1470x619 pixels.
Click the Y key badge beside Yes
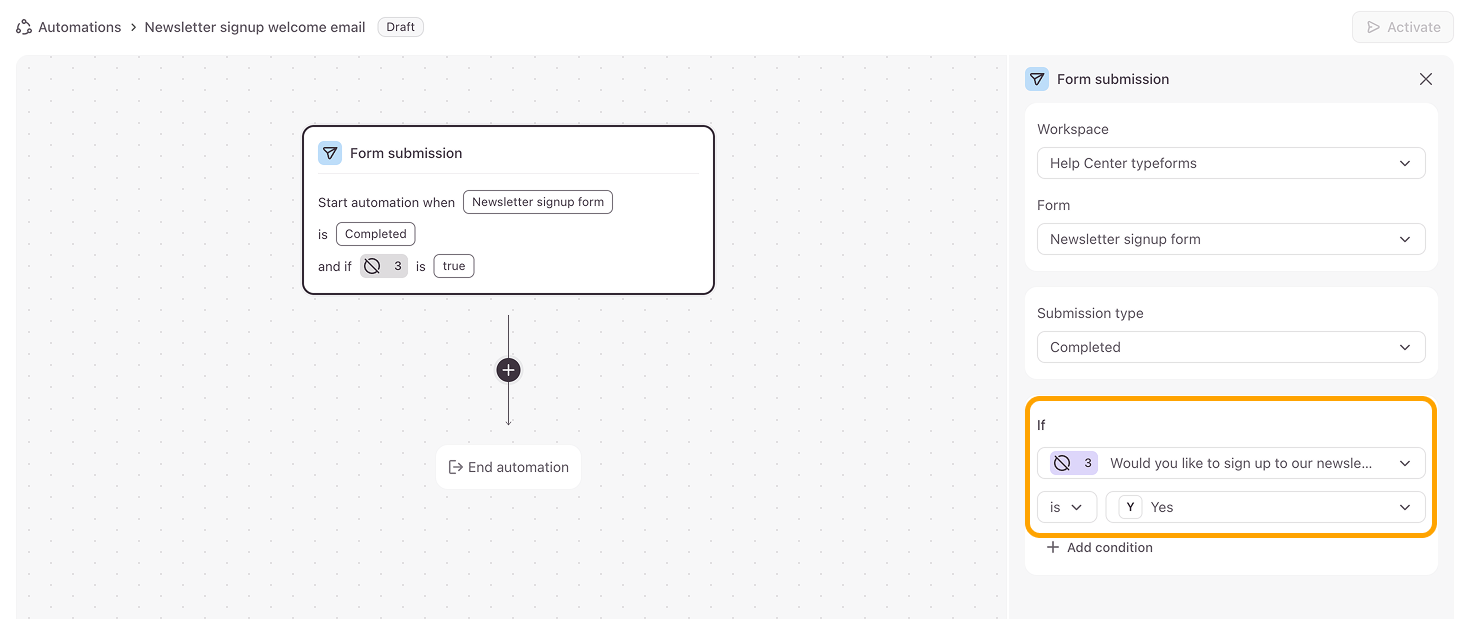click(x=1130, y=507)
